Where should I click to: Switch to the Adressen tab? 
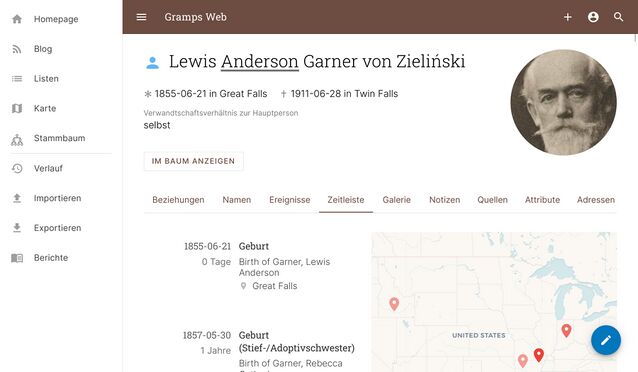pos(596,200)
